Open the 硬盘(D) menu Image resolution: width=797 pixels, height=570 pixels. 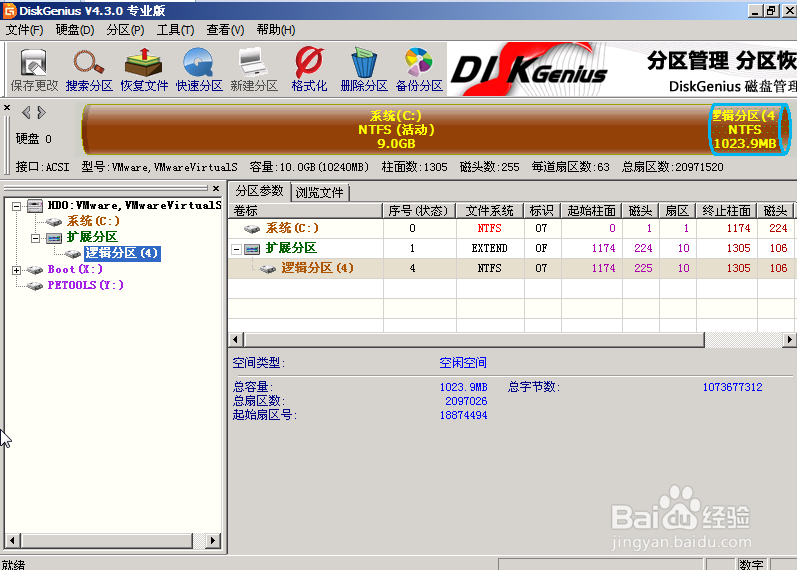click(75, 30)
